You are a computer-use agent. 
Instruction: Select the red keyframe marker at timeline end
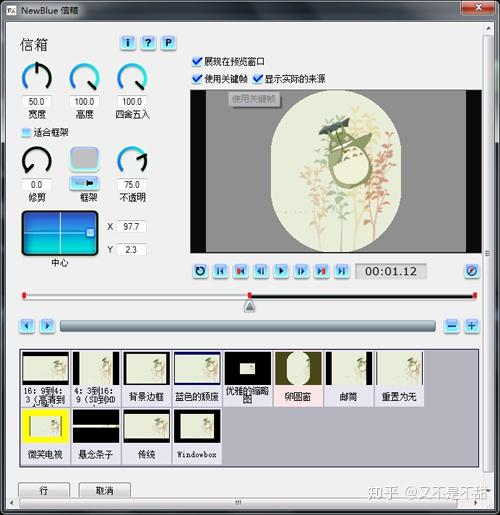coord(475,295)
